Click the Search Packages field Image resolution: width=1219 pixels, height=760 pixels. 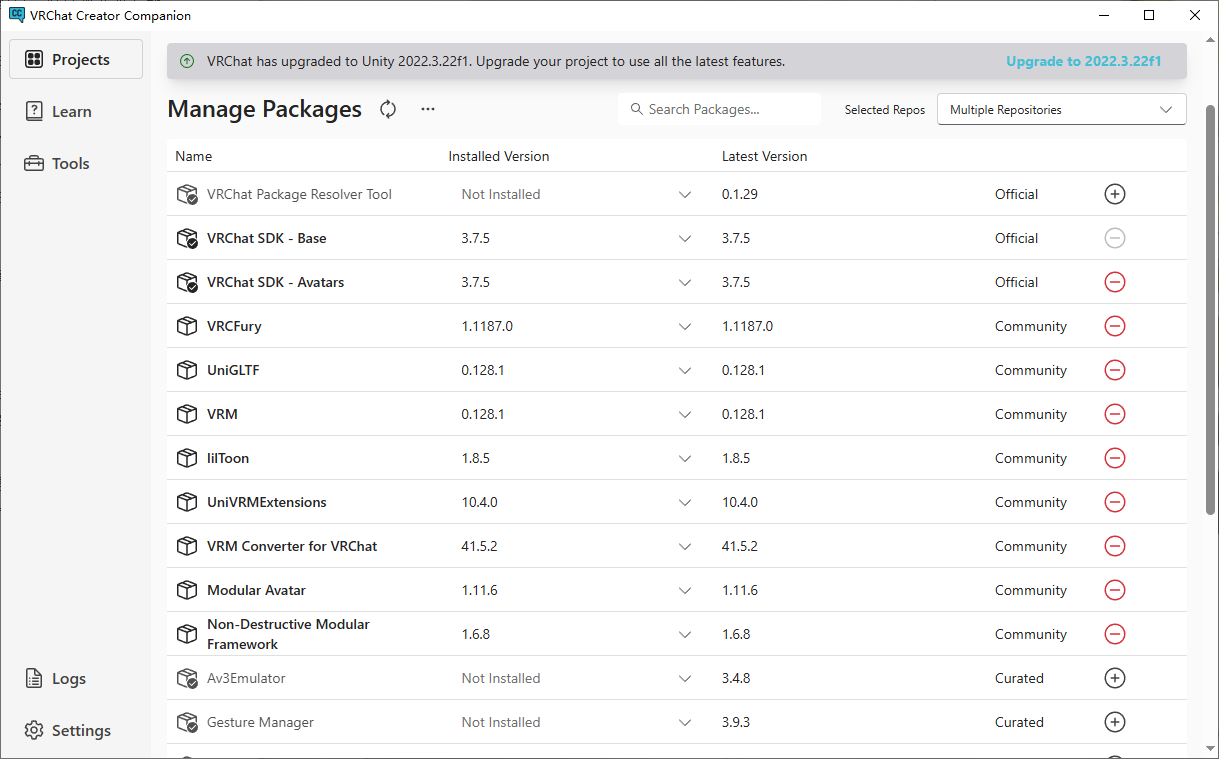(719, 109)
